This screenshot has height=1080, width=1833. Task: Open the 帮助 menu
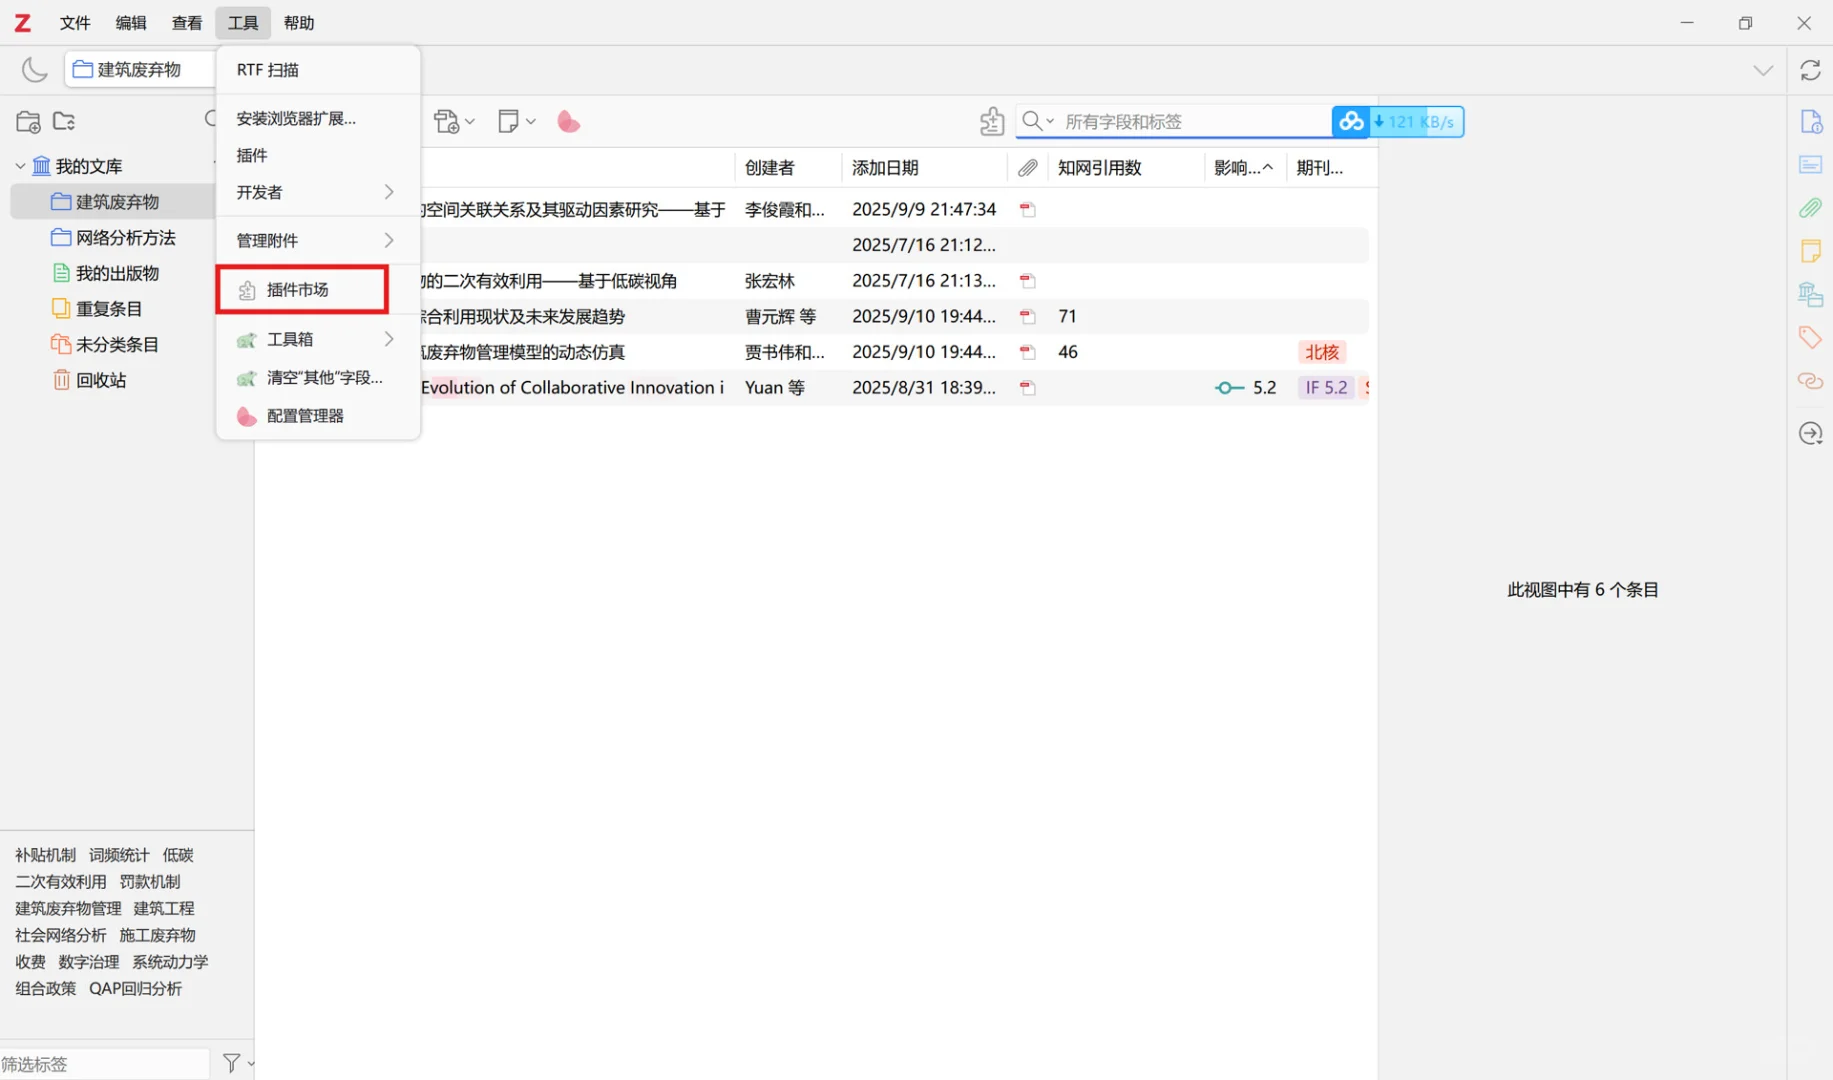tap(298, 22)
